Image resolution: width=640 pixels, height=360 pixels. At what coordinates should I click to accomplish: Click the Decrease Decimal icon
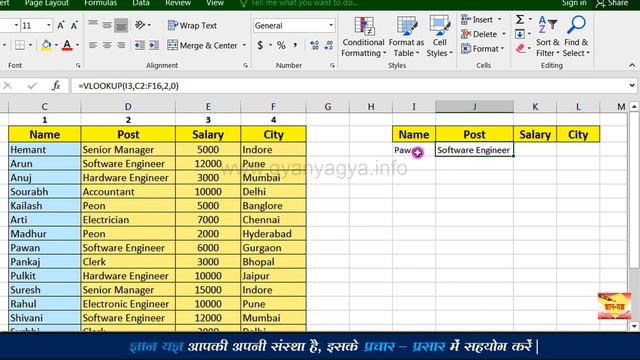click(329, 45)
